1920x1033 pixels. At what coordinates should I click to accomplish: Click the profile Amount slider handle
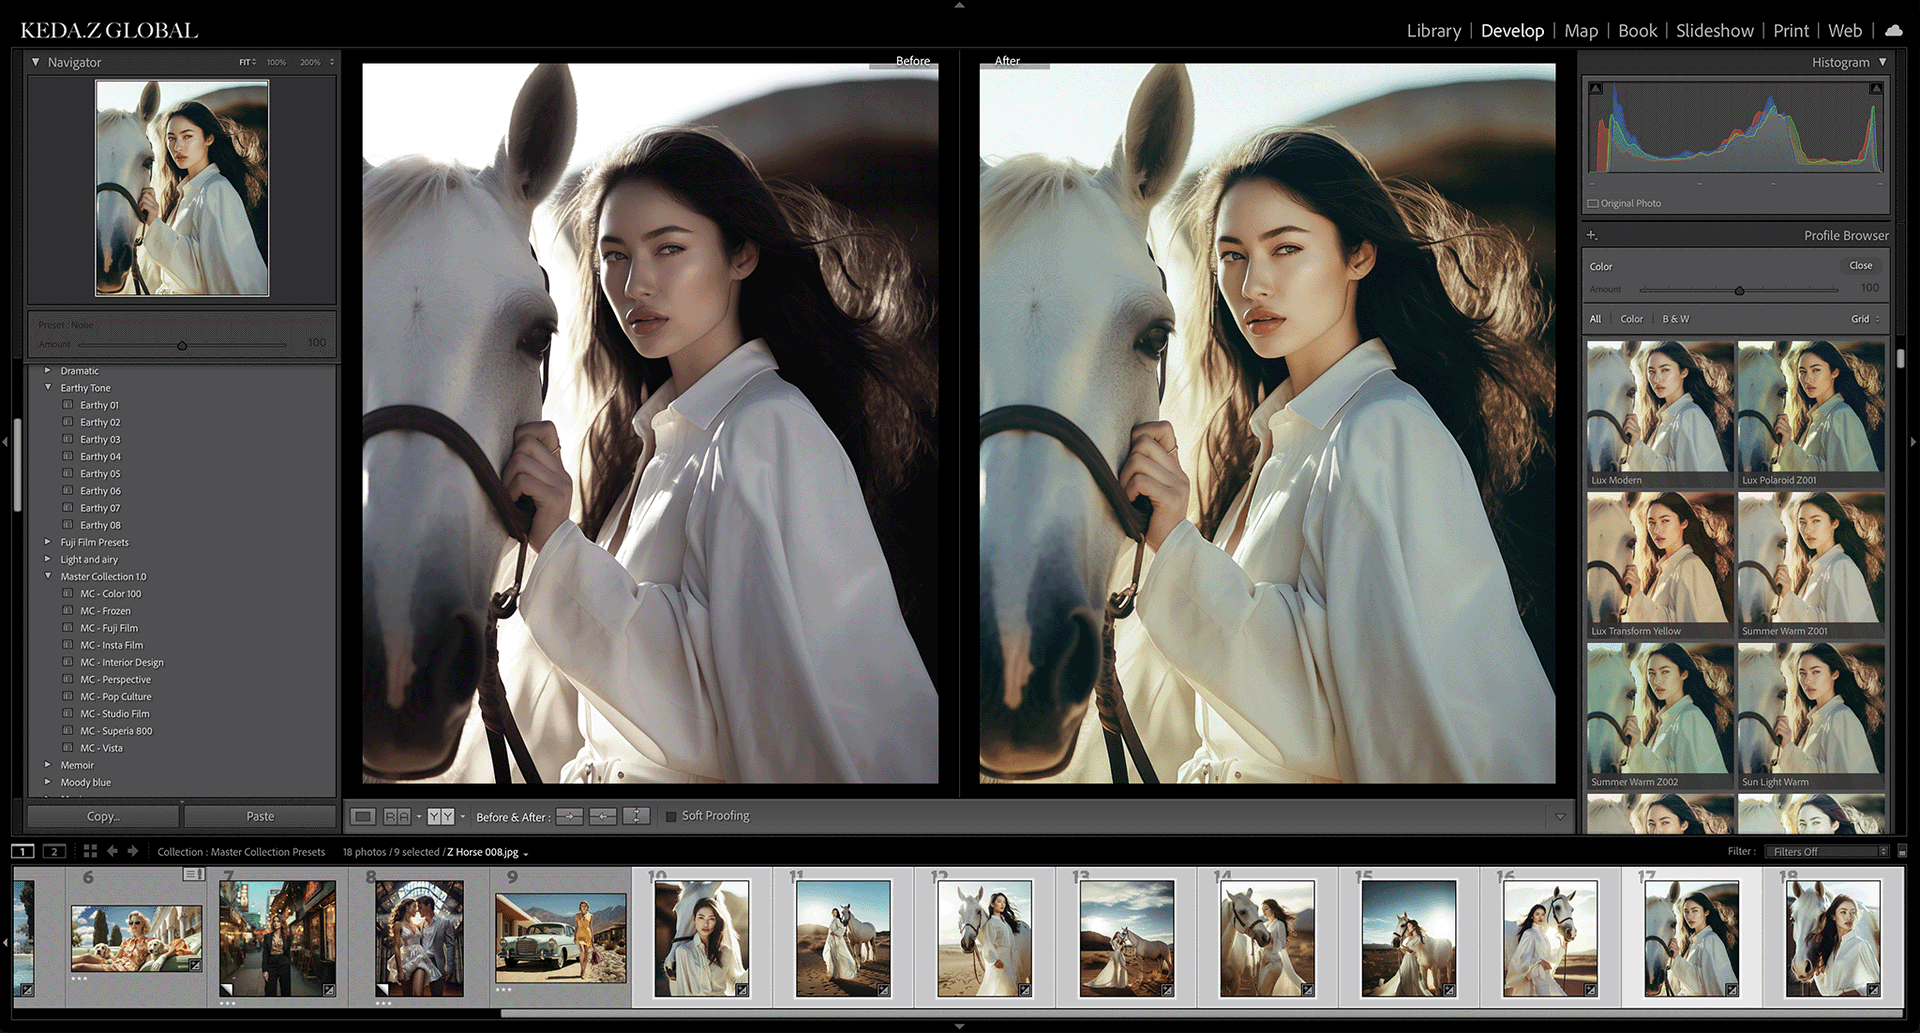1739,290
